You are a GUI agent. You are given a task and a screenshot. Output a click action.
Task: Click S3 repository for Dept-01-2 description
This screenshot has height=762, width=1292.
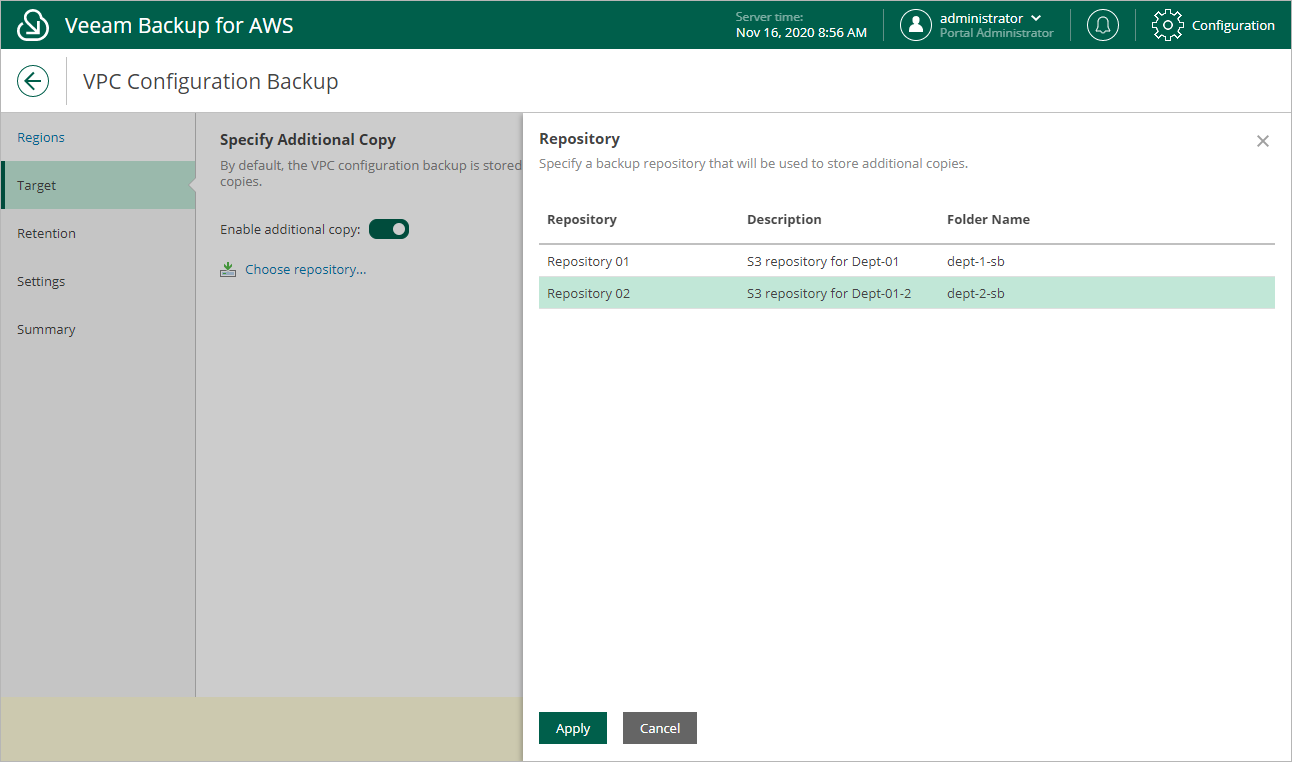click(x=829, y=293)
